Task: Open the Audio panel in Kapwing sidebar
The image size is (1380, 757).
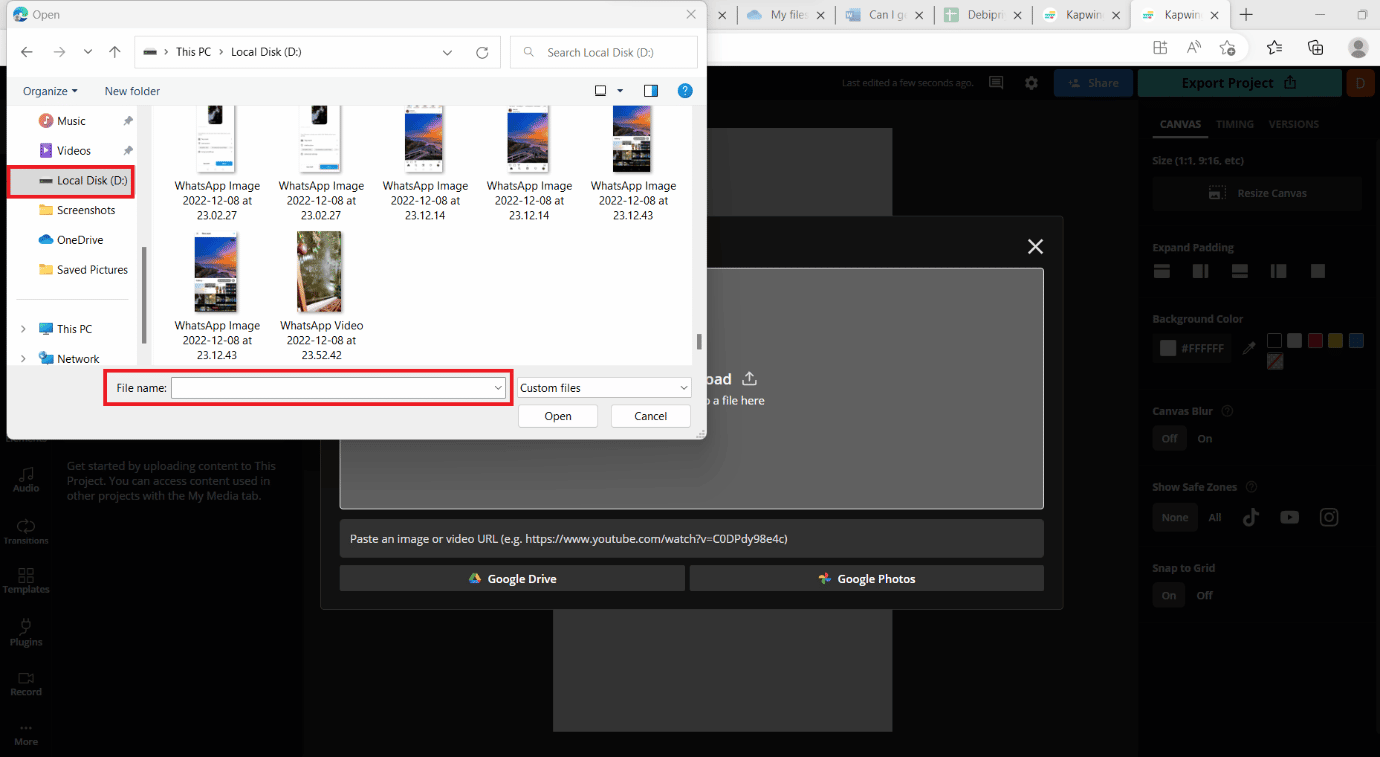Action: pos(26,479)
